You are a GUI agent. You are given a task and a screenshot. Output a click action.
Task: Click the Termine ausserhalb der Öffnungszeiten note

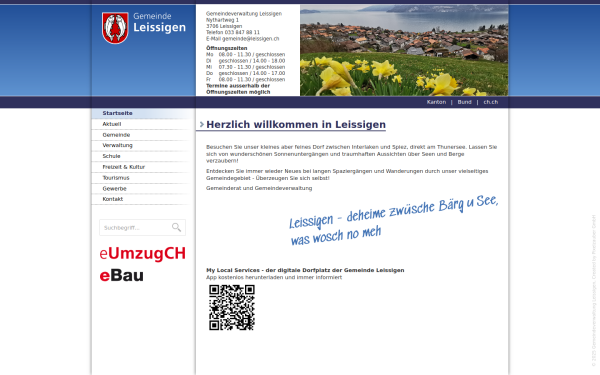(x=238, y=89)
